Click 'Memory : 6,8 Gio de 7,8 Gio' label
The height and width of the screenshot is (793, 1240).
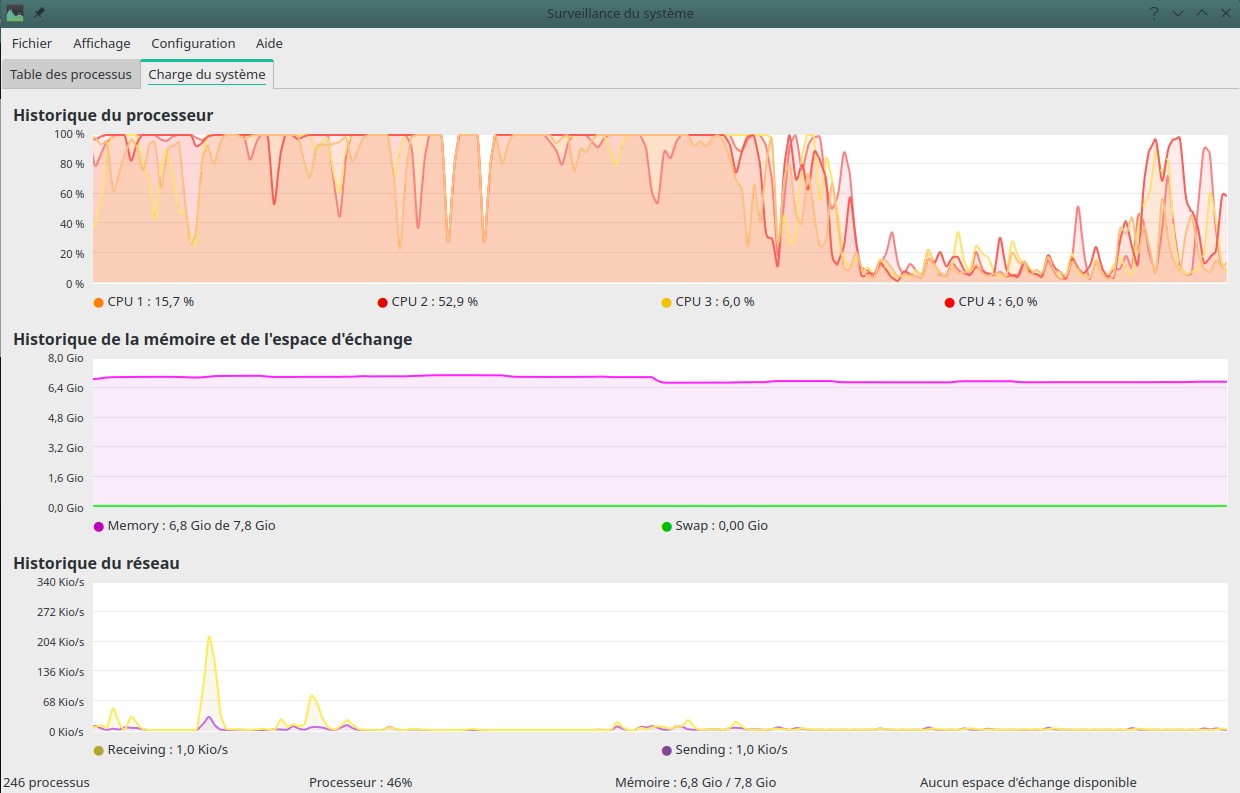[192, 525]
